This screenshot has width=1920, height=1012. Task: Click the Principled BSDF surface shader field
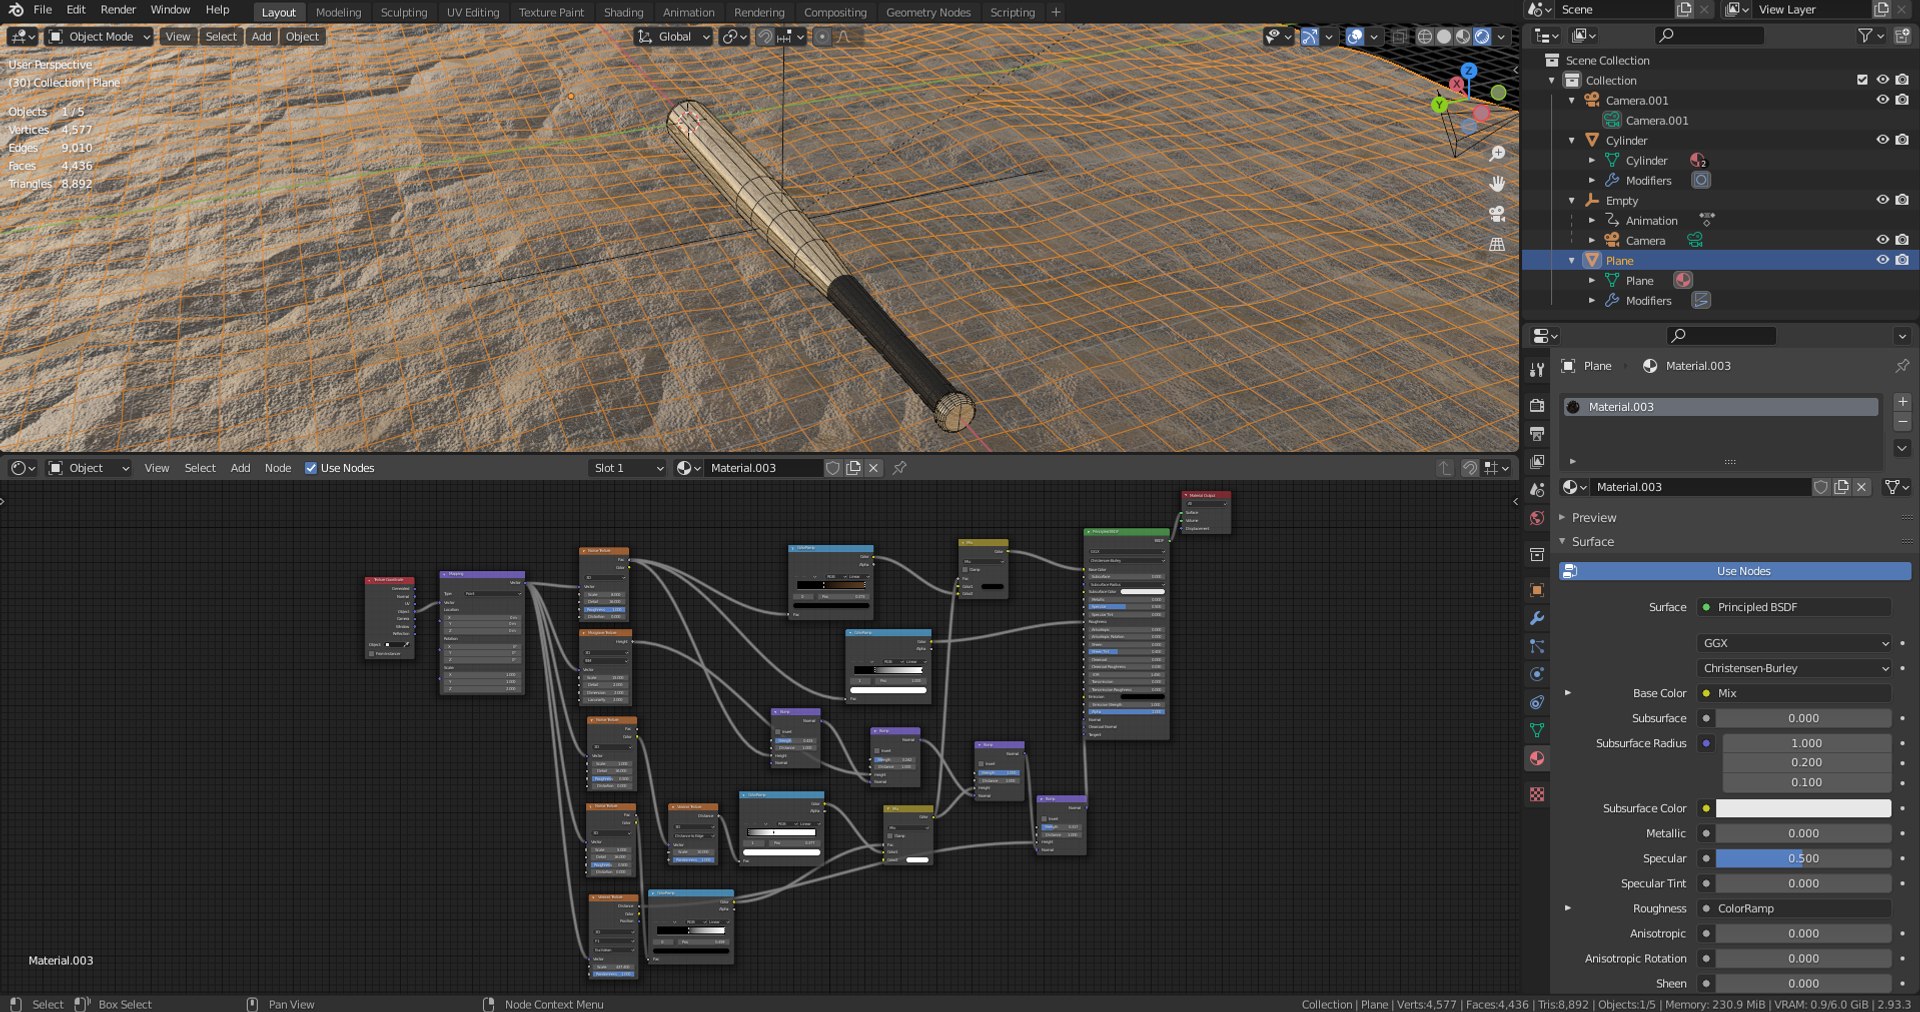[1794, 607]
